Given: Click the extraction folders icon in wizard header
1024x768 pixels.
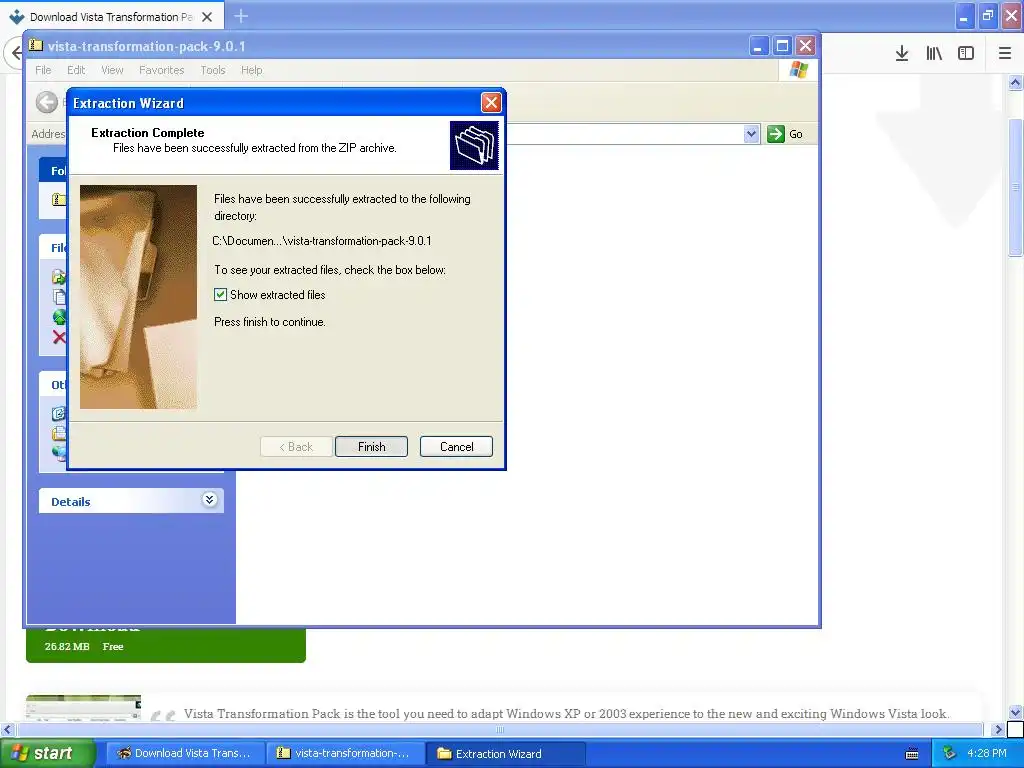Looking at the screenshot, I should click(474, 145).
